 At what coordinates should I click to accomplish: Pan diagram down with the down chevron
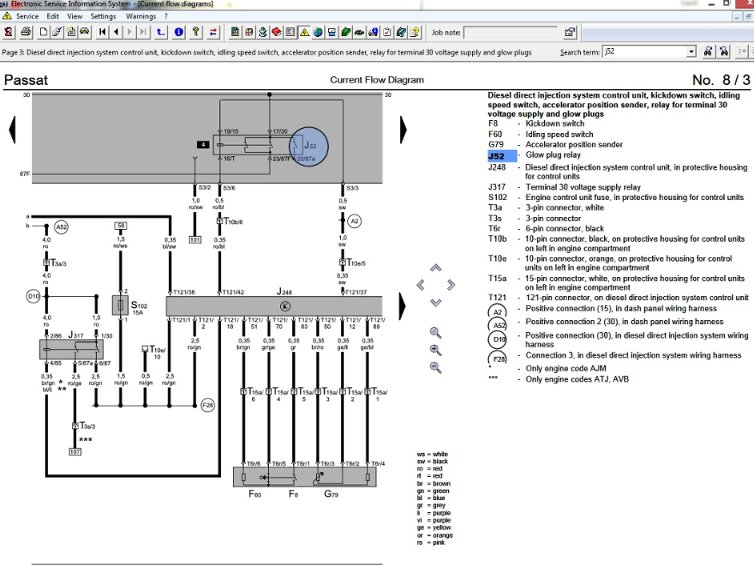pos(436,302)
